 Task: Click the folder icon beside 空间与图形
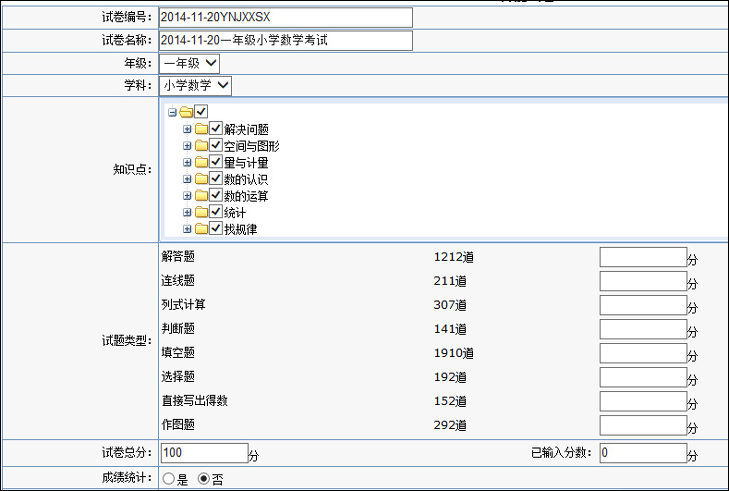tap(201, 146)
